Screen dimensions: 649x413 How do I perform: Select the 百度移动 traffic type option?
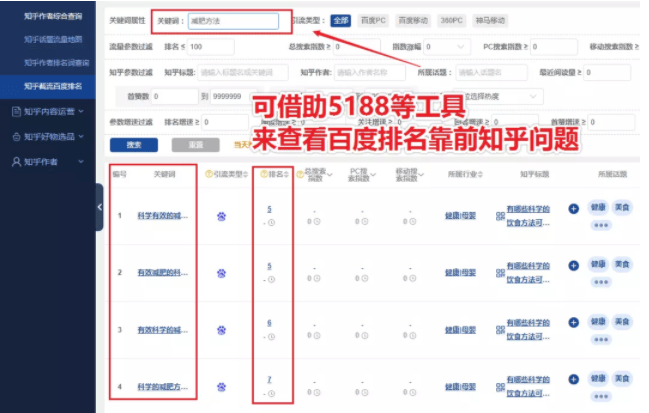412,20
